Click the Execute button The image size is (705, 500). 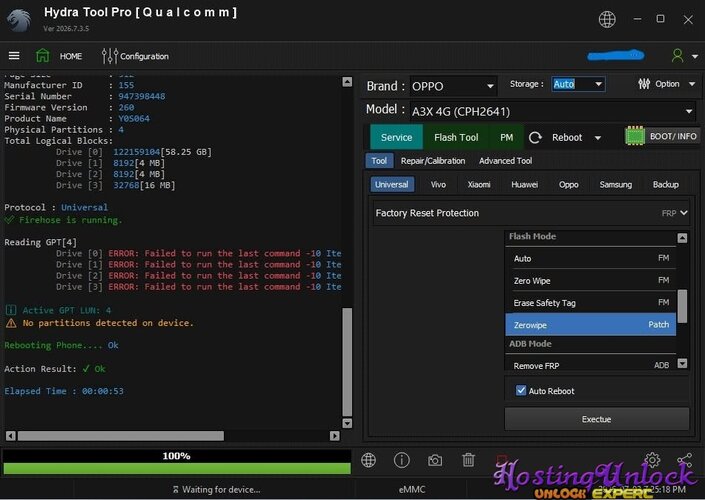pos(597,419)
